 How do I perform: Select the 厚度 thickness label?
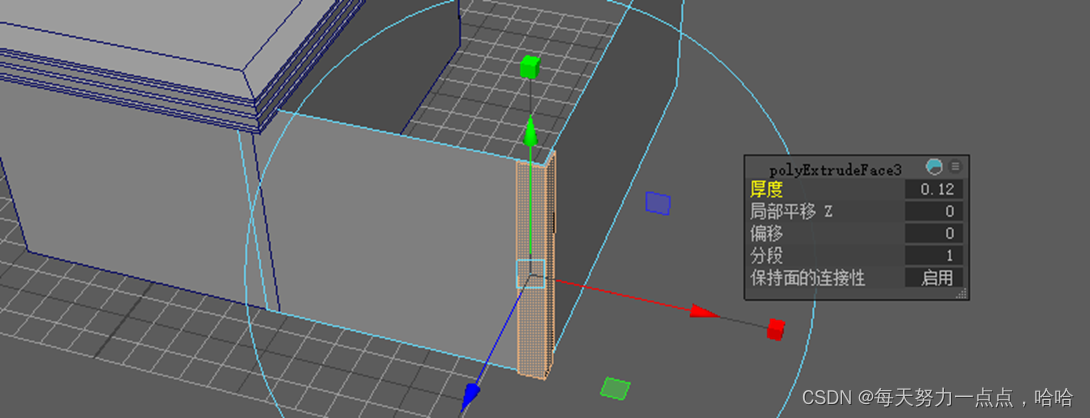pos(766,188)
